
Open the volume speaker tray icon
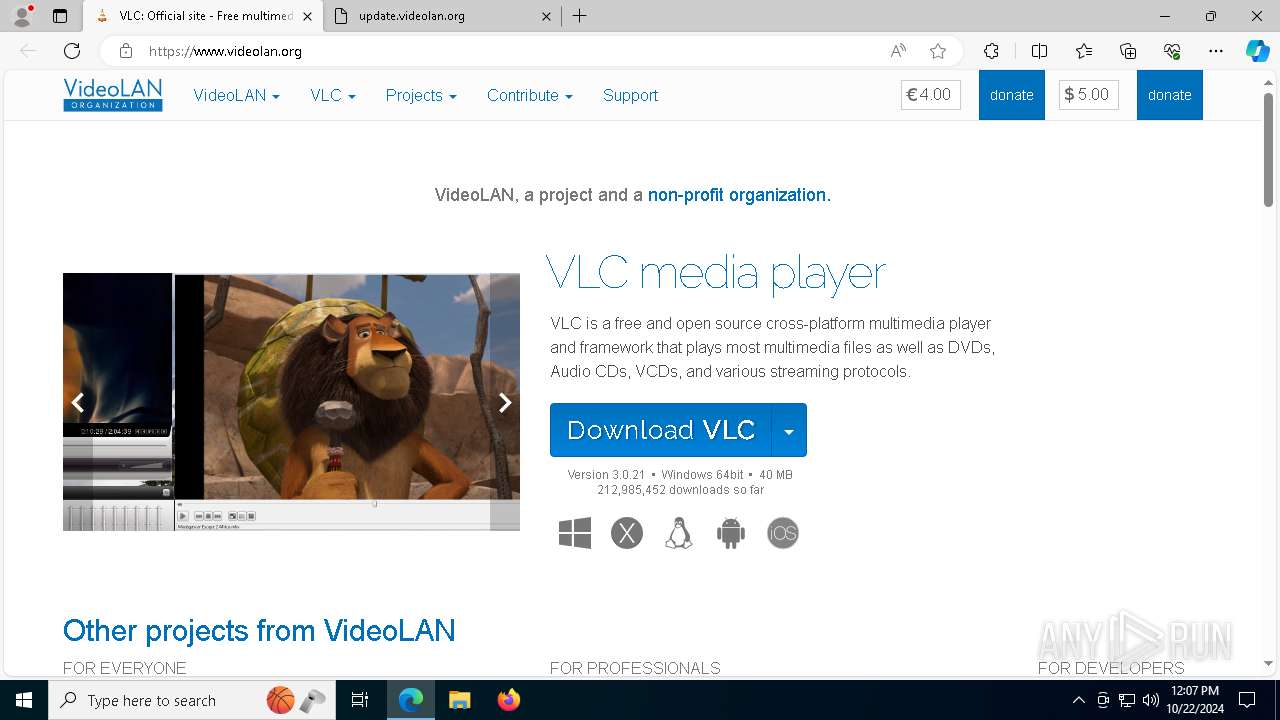pyautogui.click(x=1151, y=700)
